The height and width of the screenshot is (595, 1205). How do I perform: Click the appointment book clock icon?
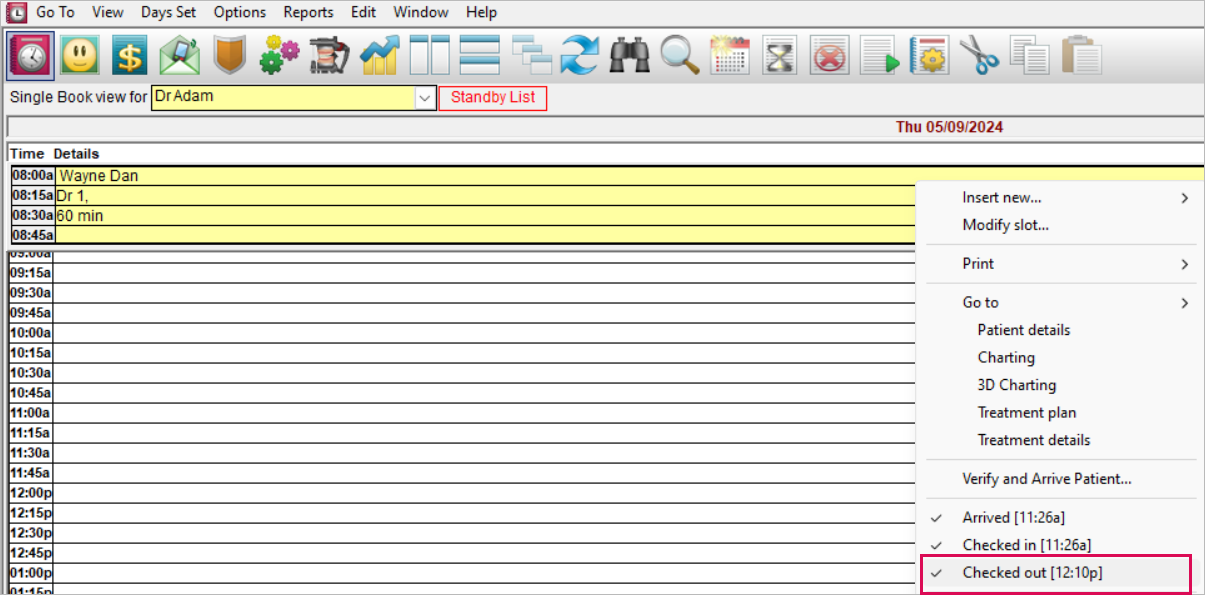pyautogui.click(x=30, y=55)
